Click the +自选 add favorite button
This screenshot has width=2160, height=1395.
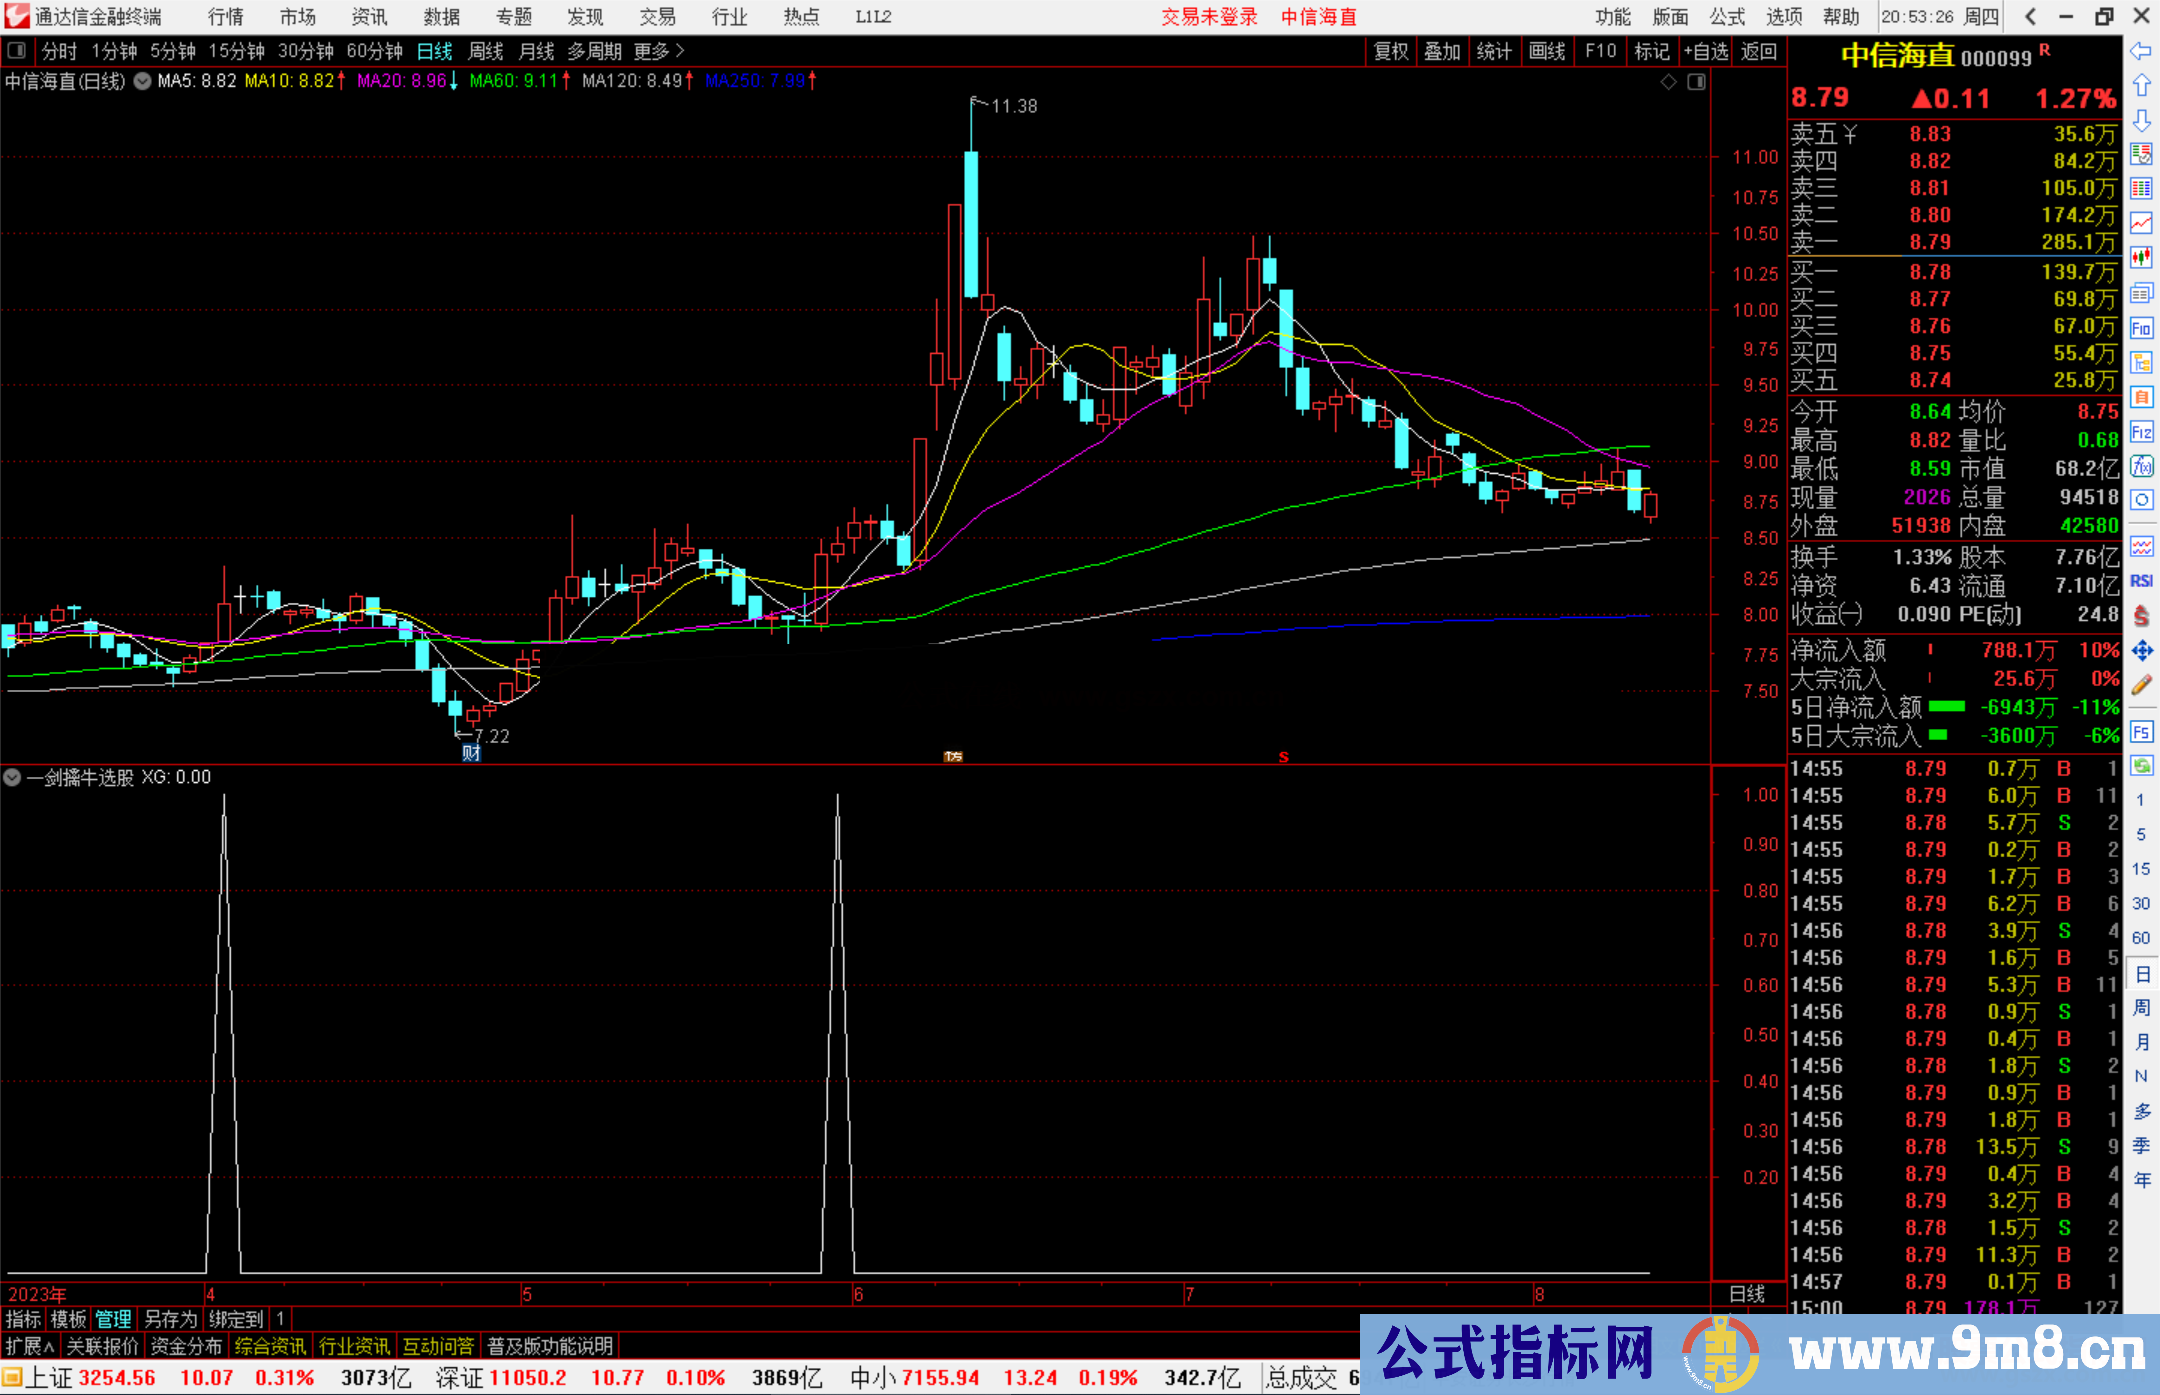click(x=1706, y=51)
